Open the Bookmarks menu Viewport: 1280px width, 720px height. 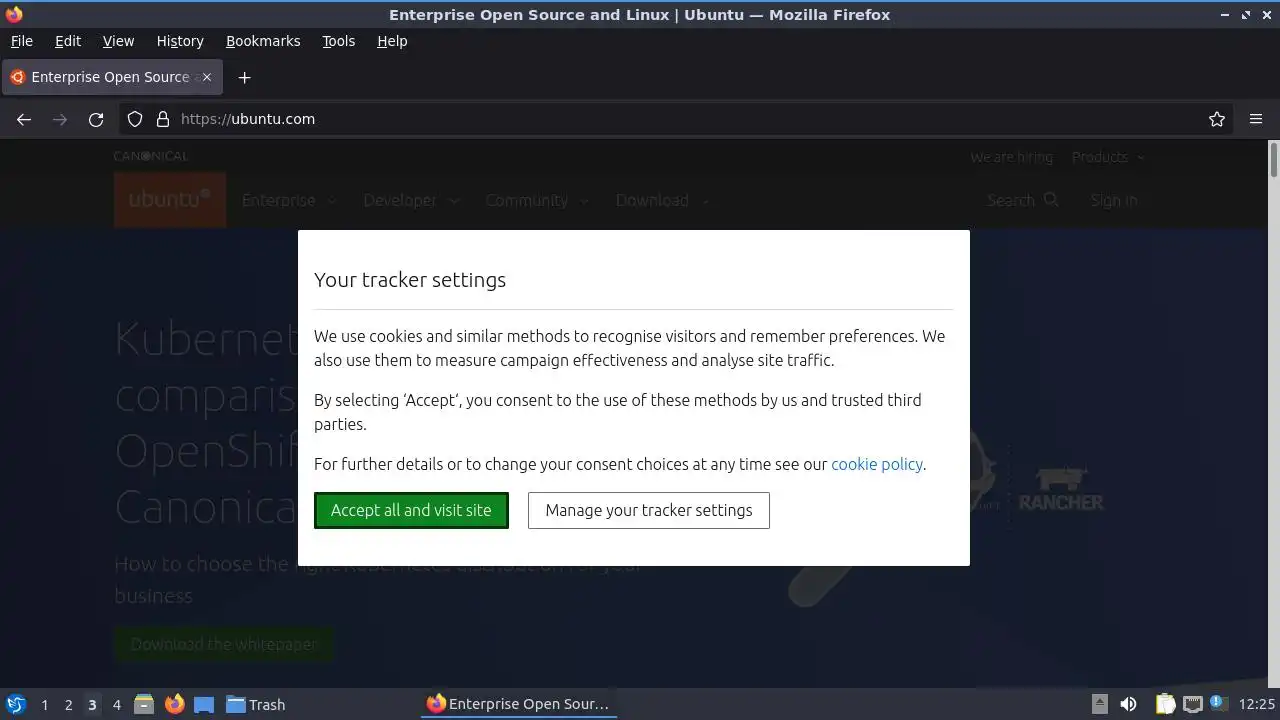tap(263, 41)
